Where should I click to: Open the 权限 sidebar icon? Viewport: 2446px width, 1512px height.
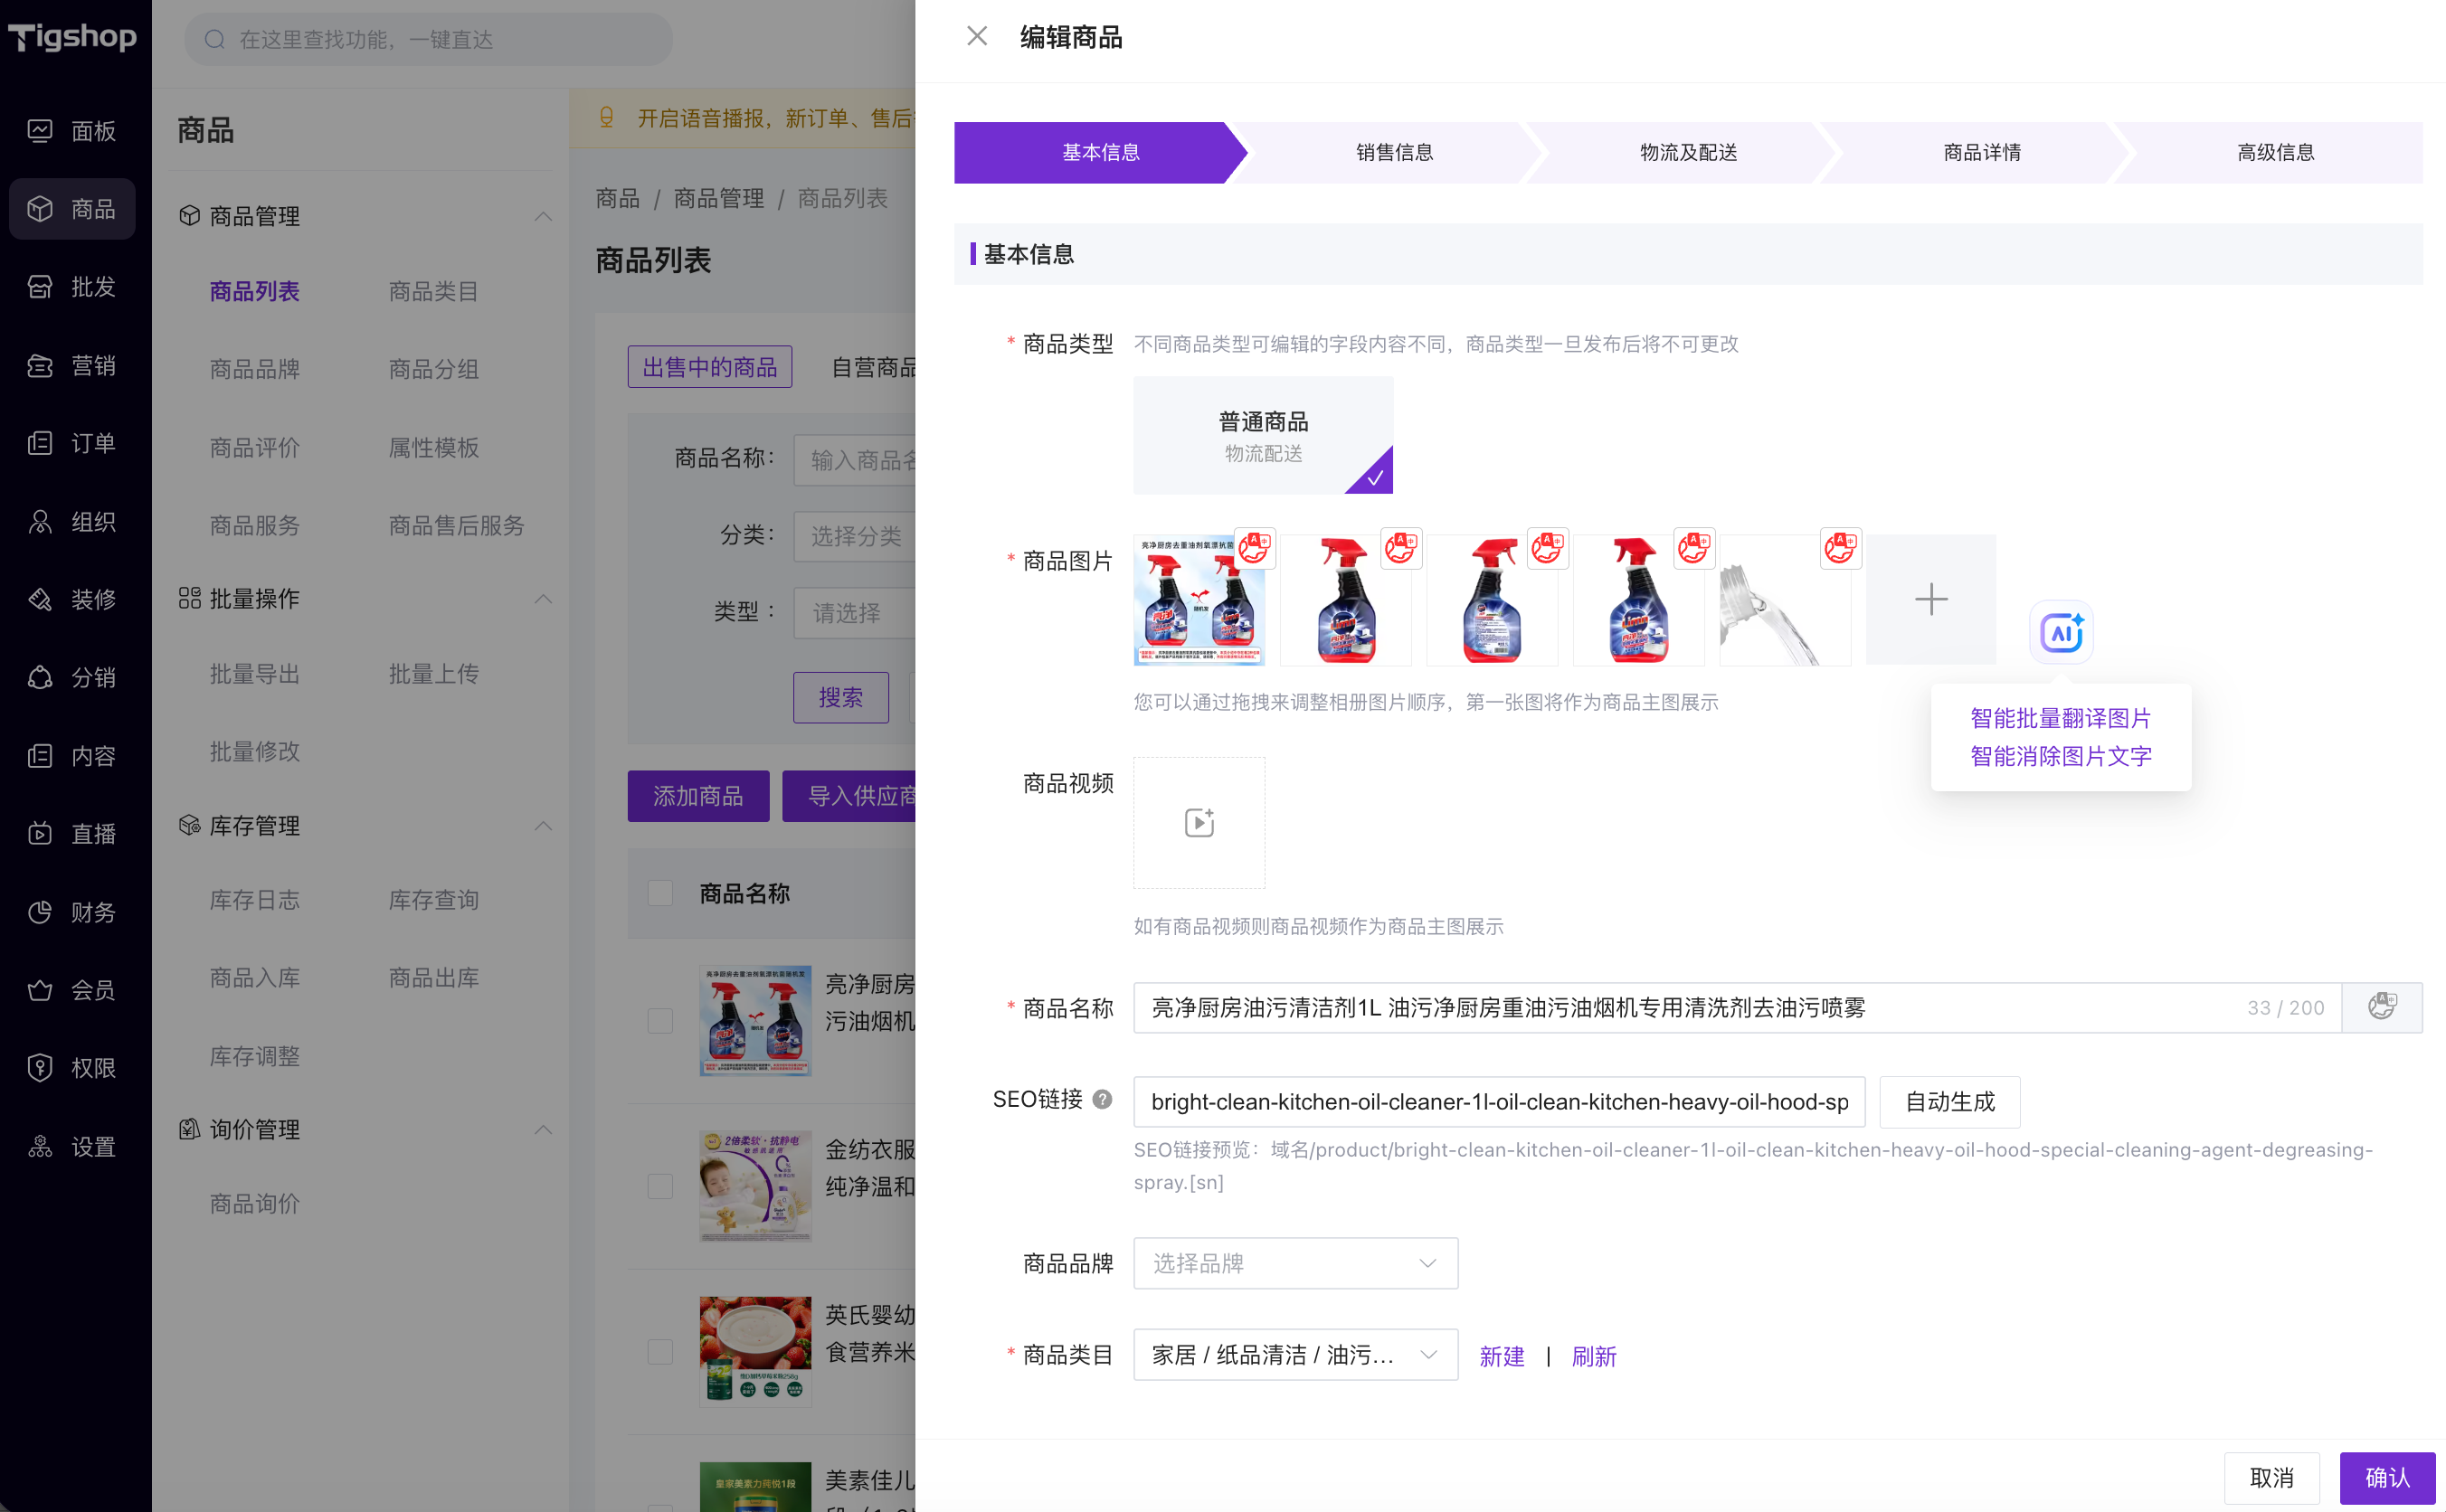[x=40, y=1068]
